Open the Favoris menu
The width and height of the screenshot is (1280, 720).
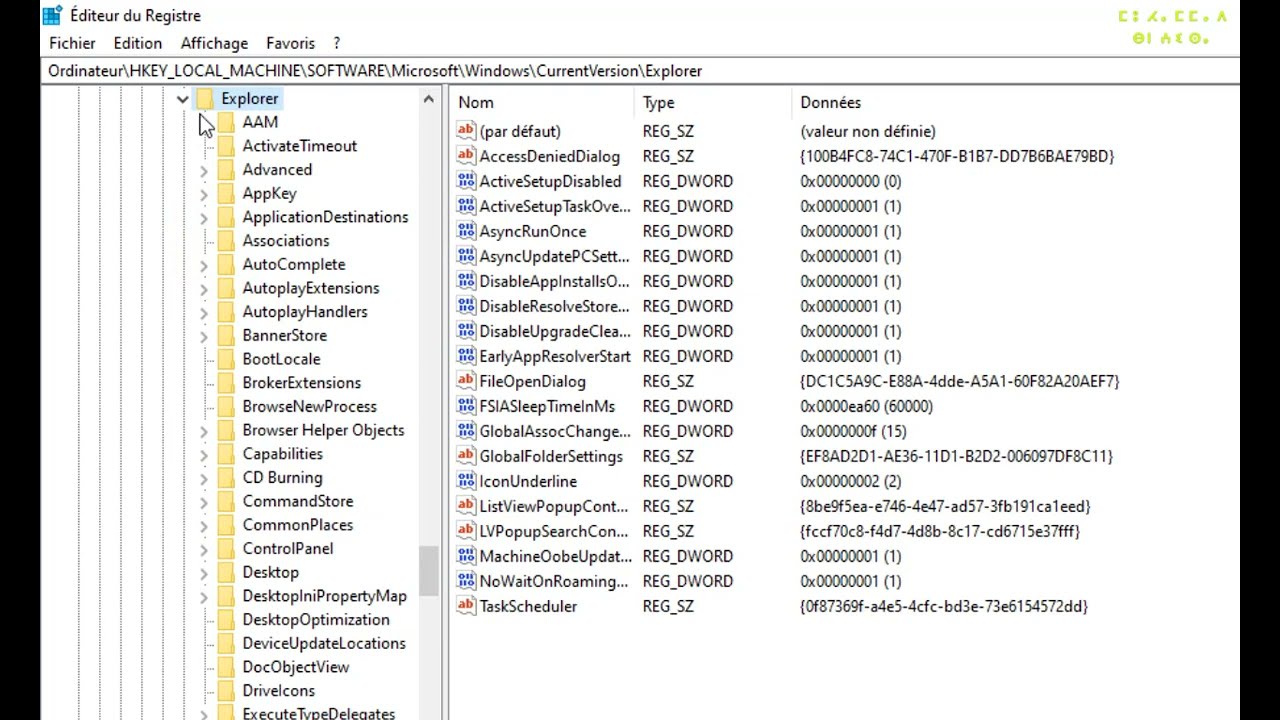click(290, 43)
